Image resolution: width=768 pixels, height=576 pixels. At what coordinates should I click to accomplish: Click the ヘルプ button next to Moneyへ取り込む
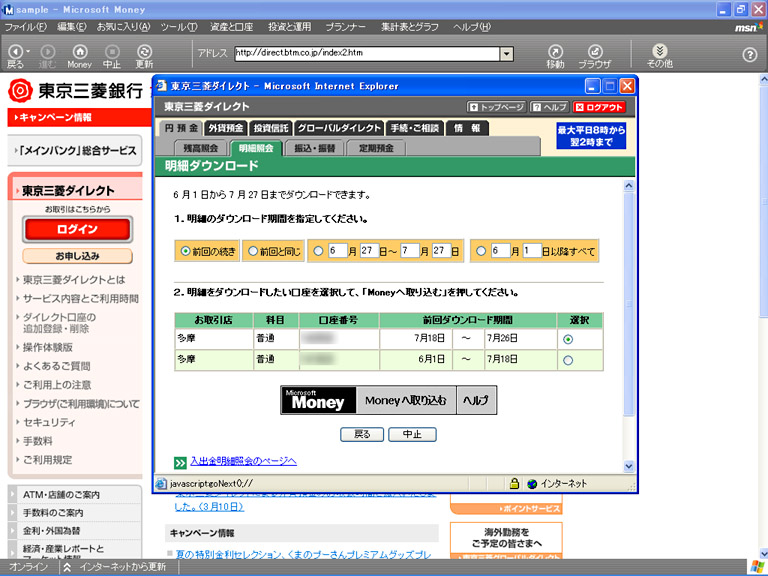click(x=476, y=400)
